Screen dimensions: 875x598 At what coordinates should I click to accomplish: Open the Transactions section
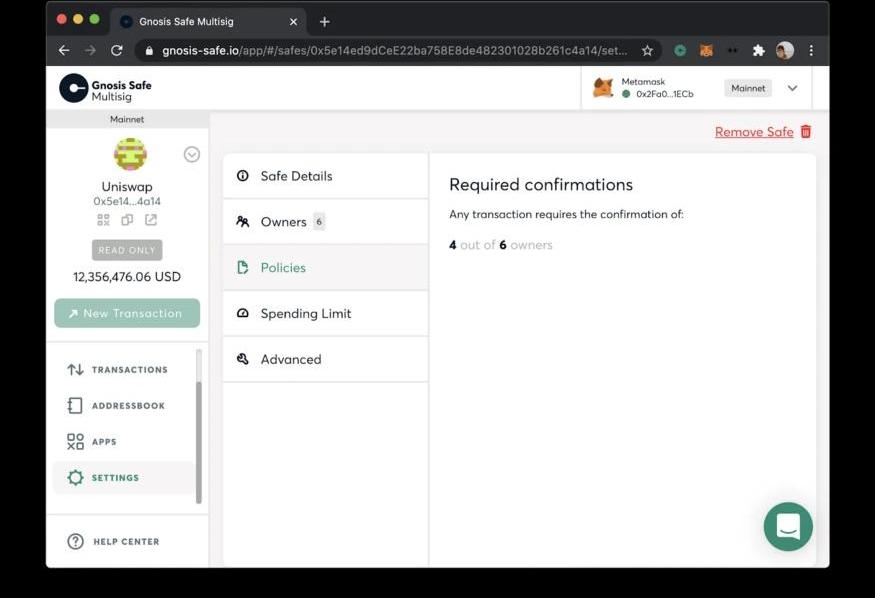pos(124,370)
